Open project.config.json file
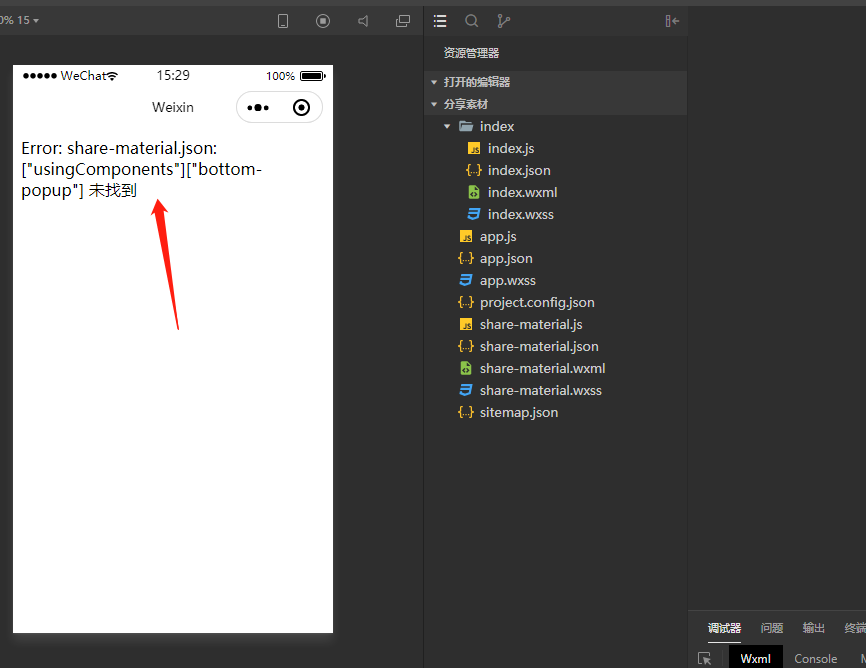 555,302
